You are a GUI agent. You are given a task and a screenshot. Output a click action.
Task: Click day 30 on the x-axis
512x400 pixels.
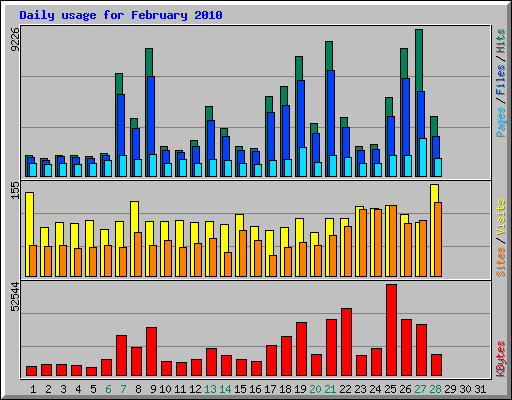465,389
